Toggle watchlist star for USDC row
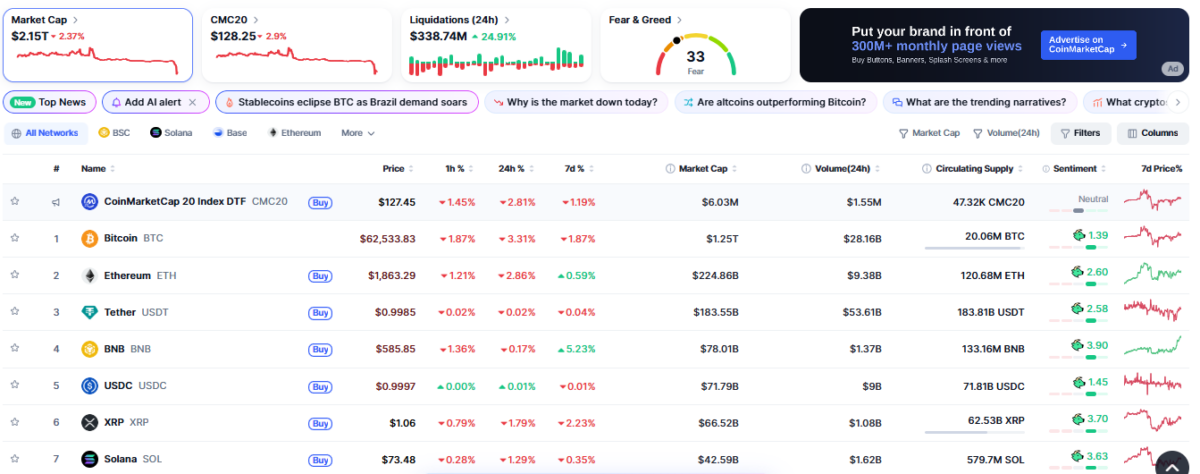The height and width of the screenshot is (474, 1200). click(x=15, y=385)
